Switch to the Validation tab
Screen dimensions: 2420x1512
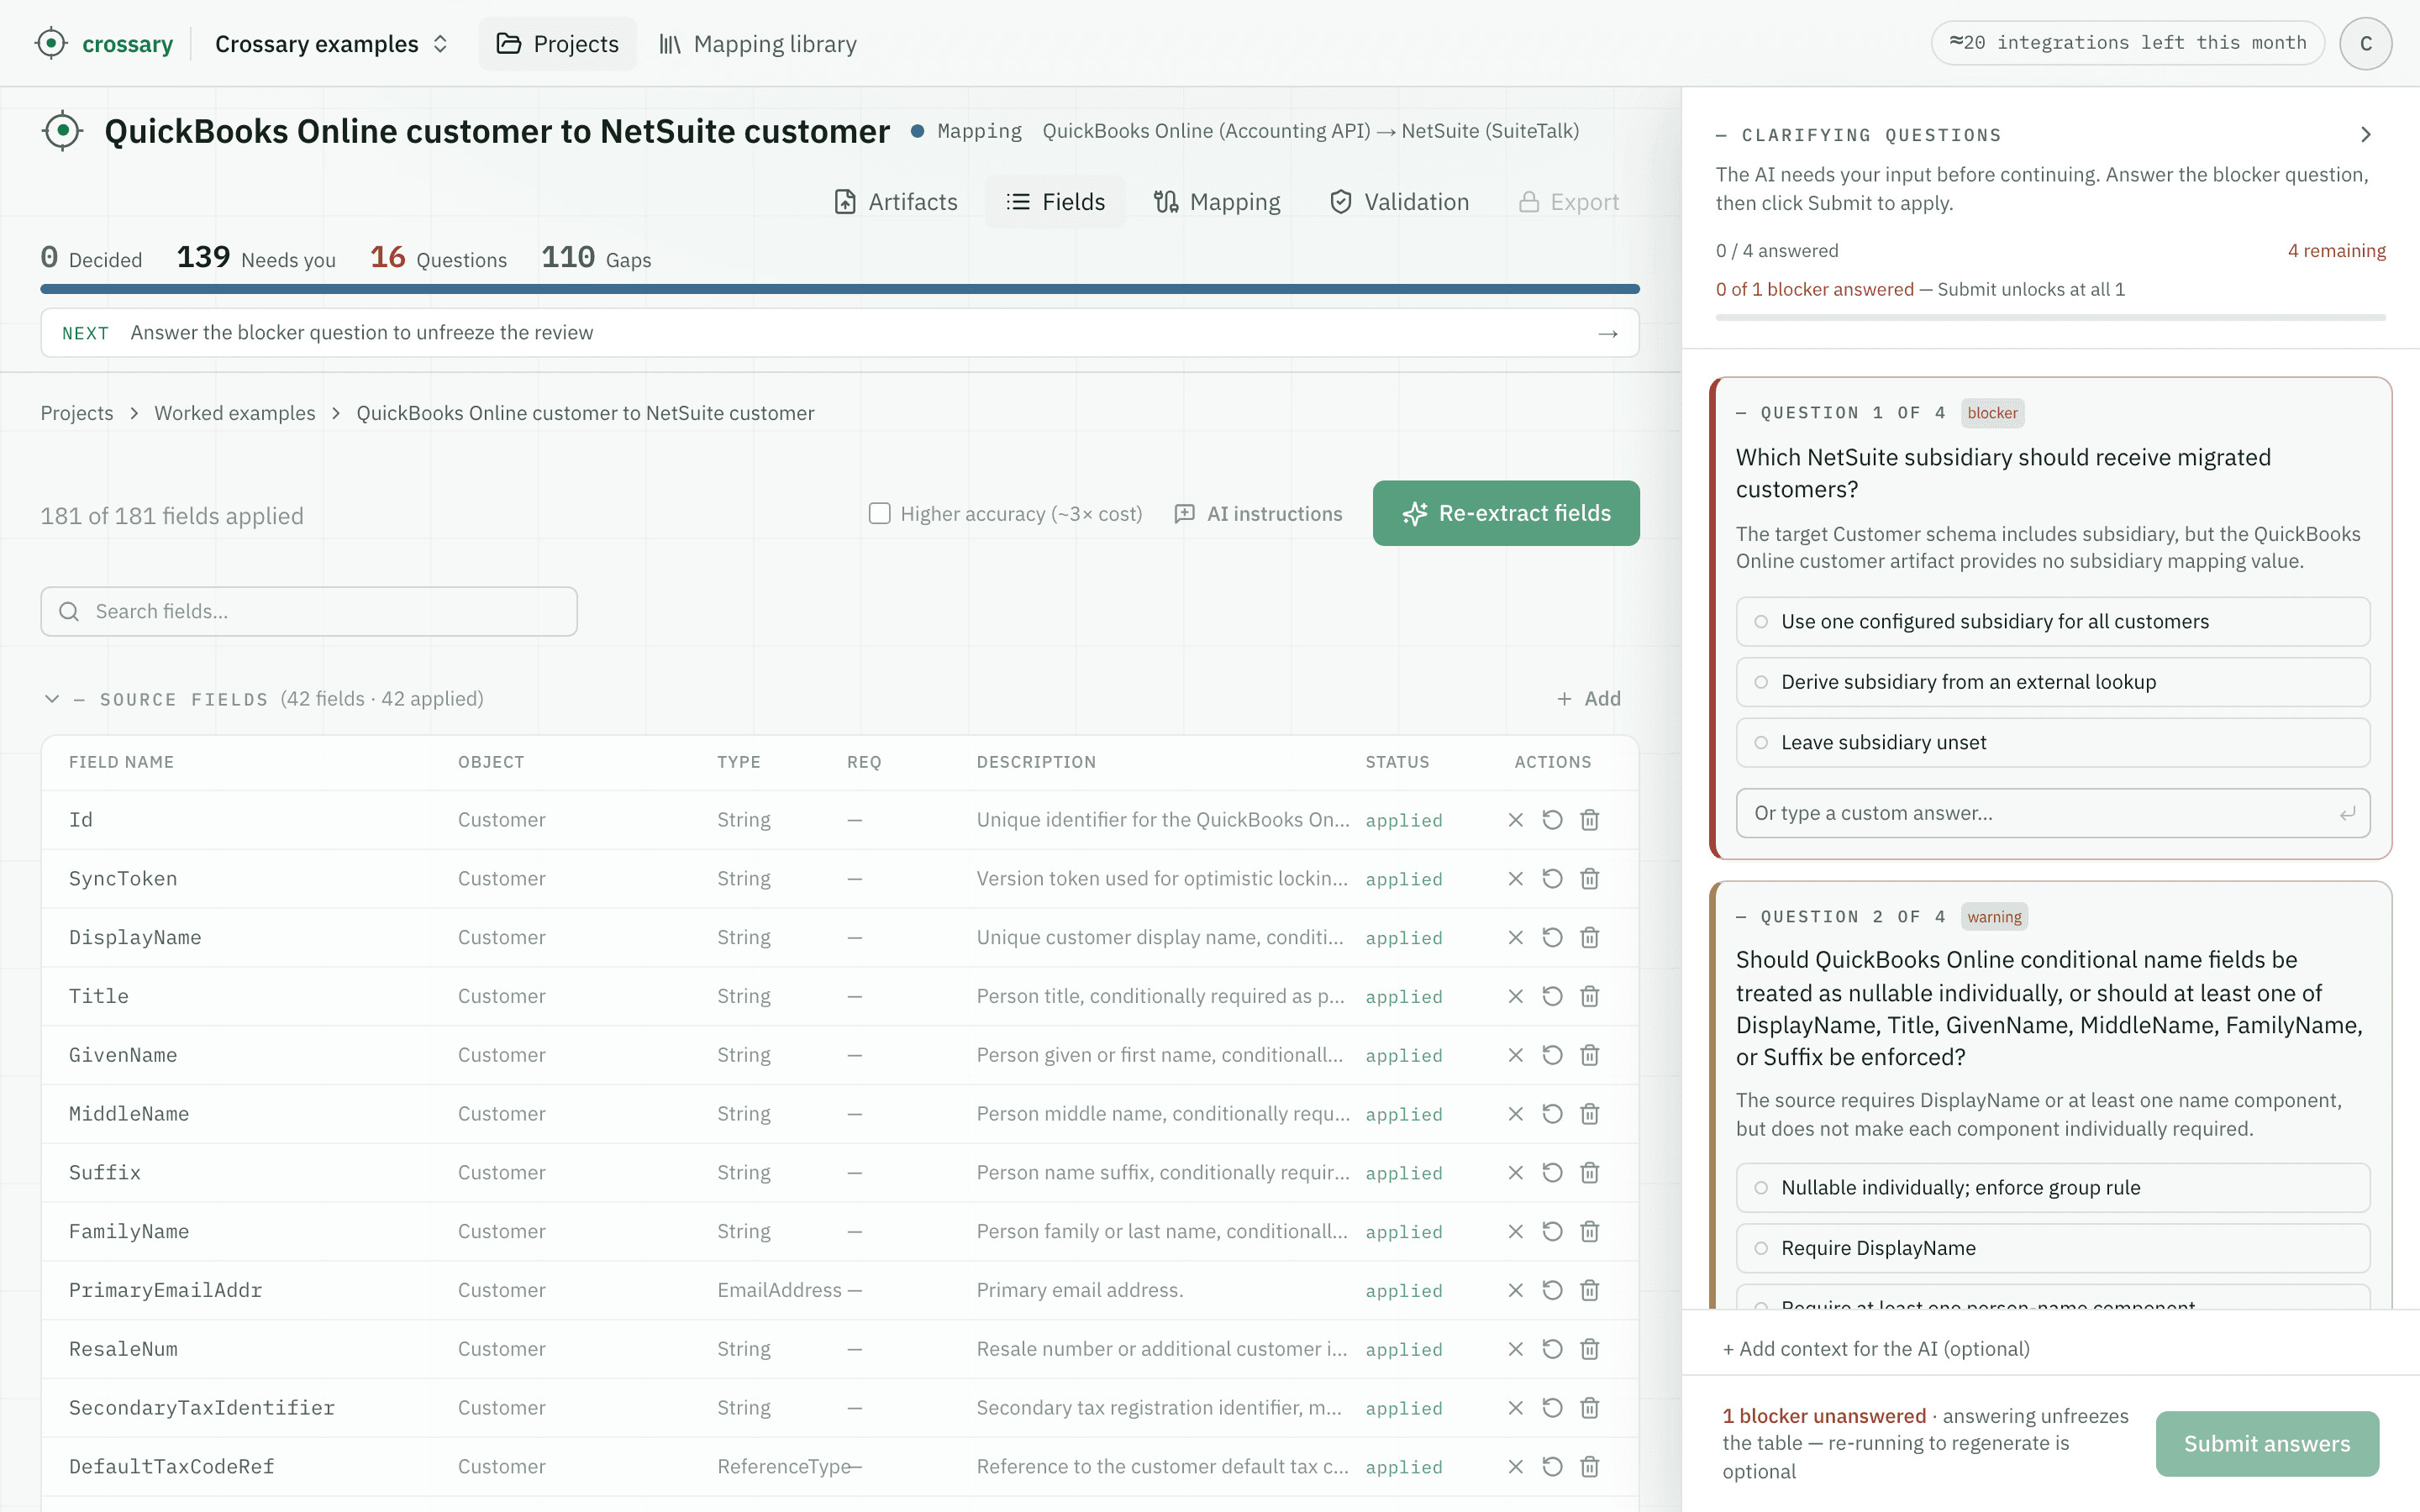[x=1398, y=202]
